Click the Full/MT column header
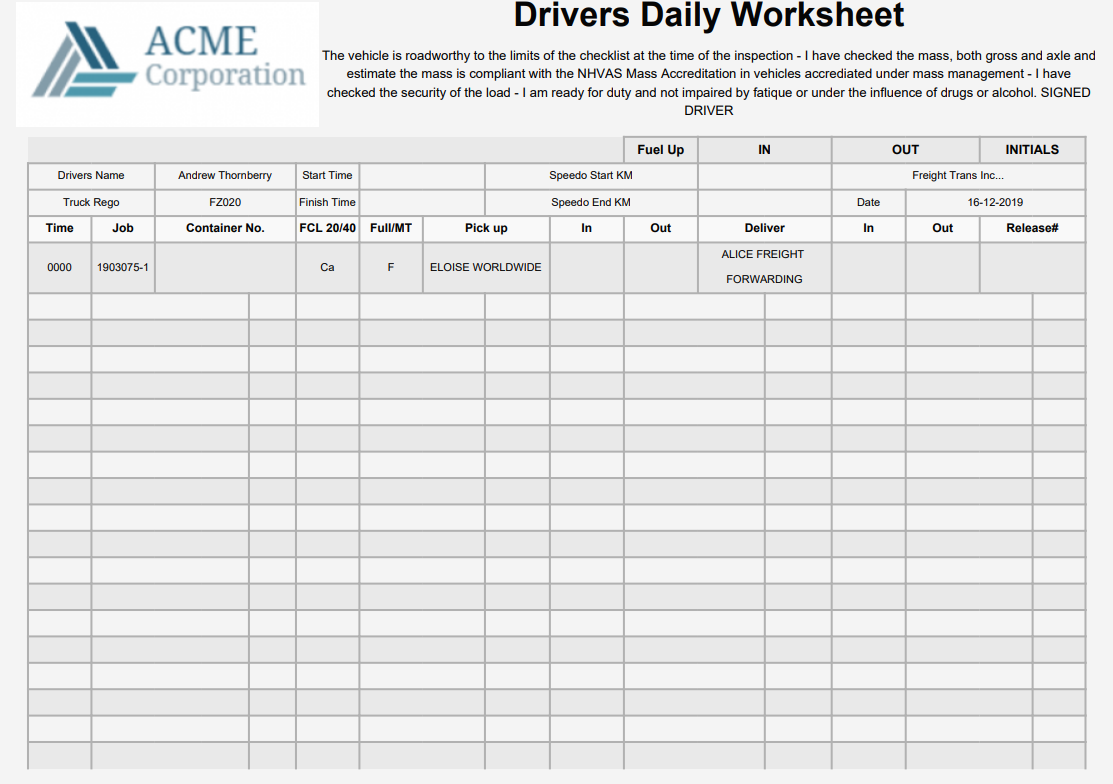Image resolution: width=1113 pixels, height=784 pixels. (x=391, y=228)
